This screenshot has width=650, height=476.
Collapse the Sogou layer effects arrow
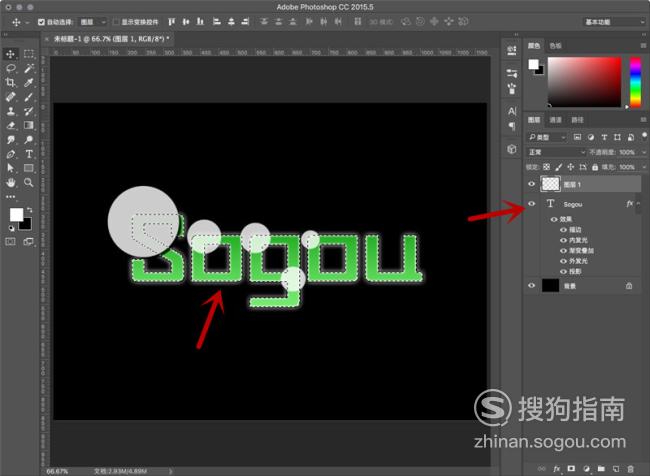[x=639, y=204]
